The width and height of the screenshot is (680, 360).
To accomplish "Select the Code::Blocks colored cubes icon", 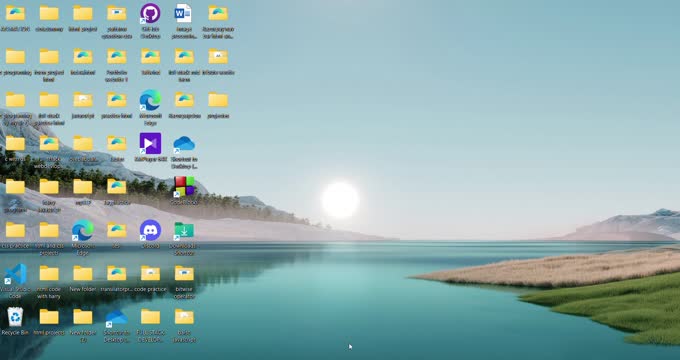I will coord(184,187).
